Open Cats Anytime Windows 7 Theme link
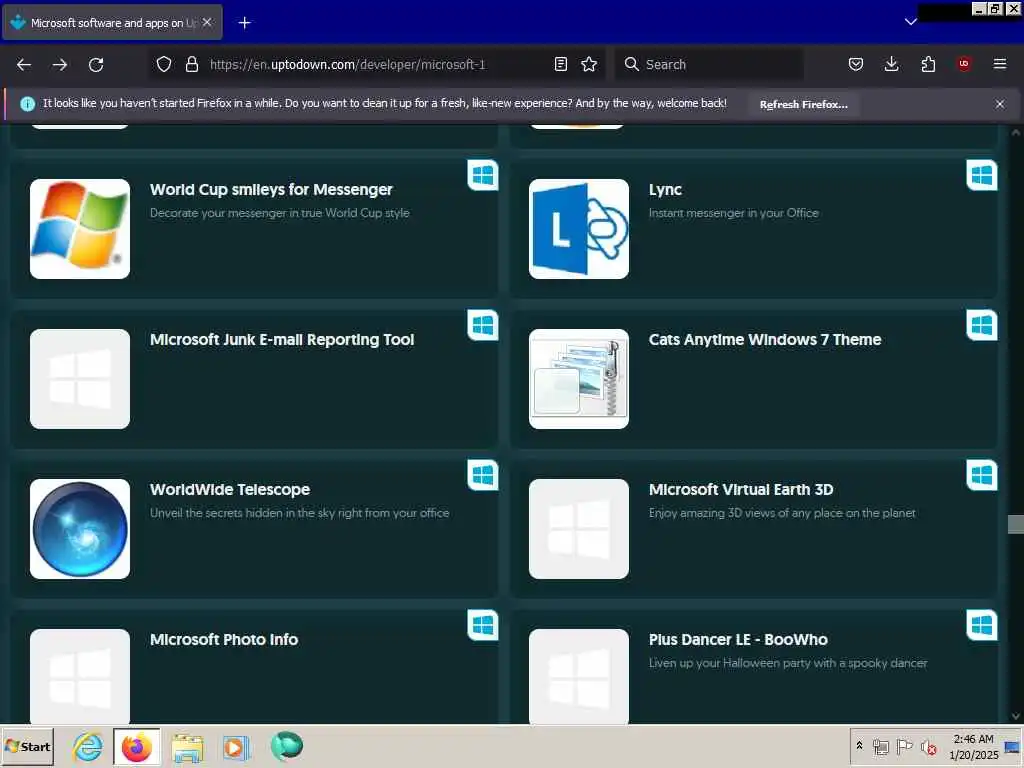The height and width of the screenshot is (768, 1024). point(765,340)
